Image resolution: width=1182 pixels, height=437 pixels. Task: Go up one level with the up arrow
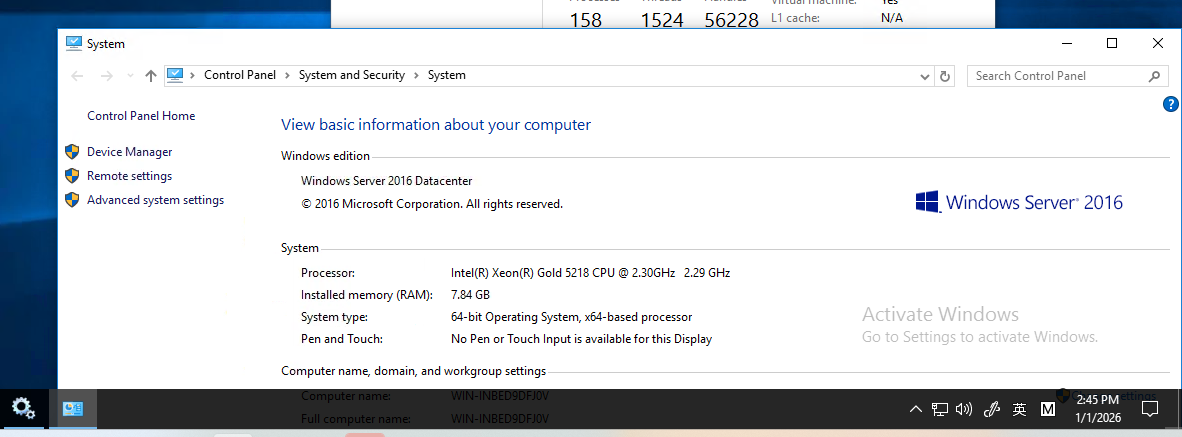click(x=151, y=76)
